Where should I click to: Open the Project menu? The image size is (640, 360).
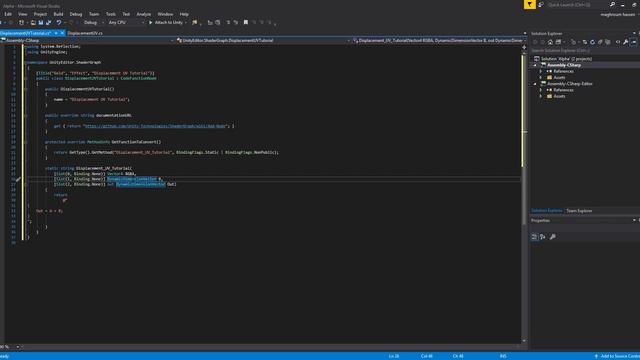(40, 14)
